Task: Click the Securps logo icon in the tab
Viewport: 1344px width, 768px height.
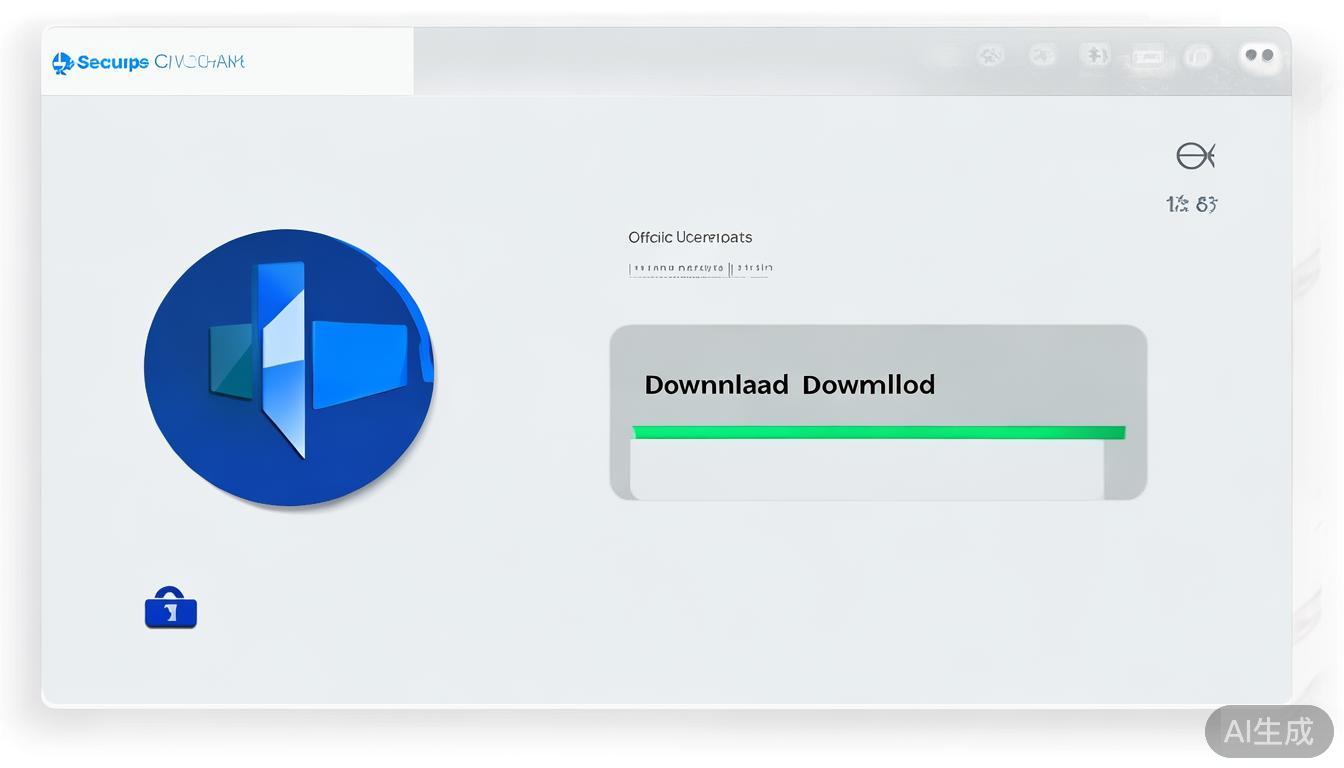Action: (x=63, y=63)
